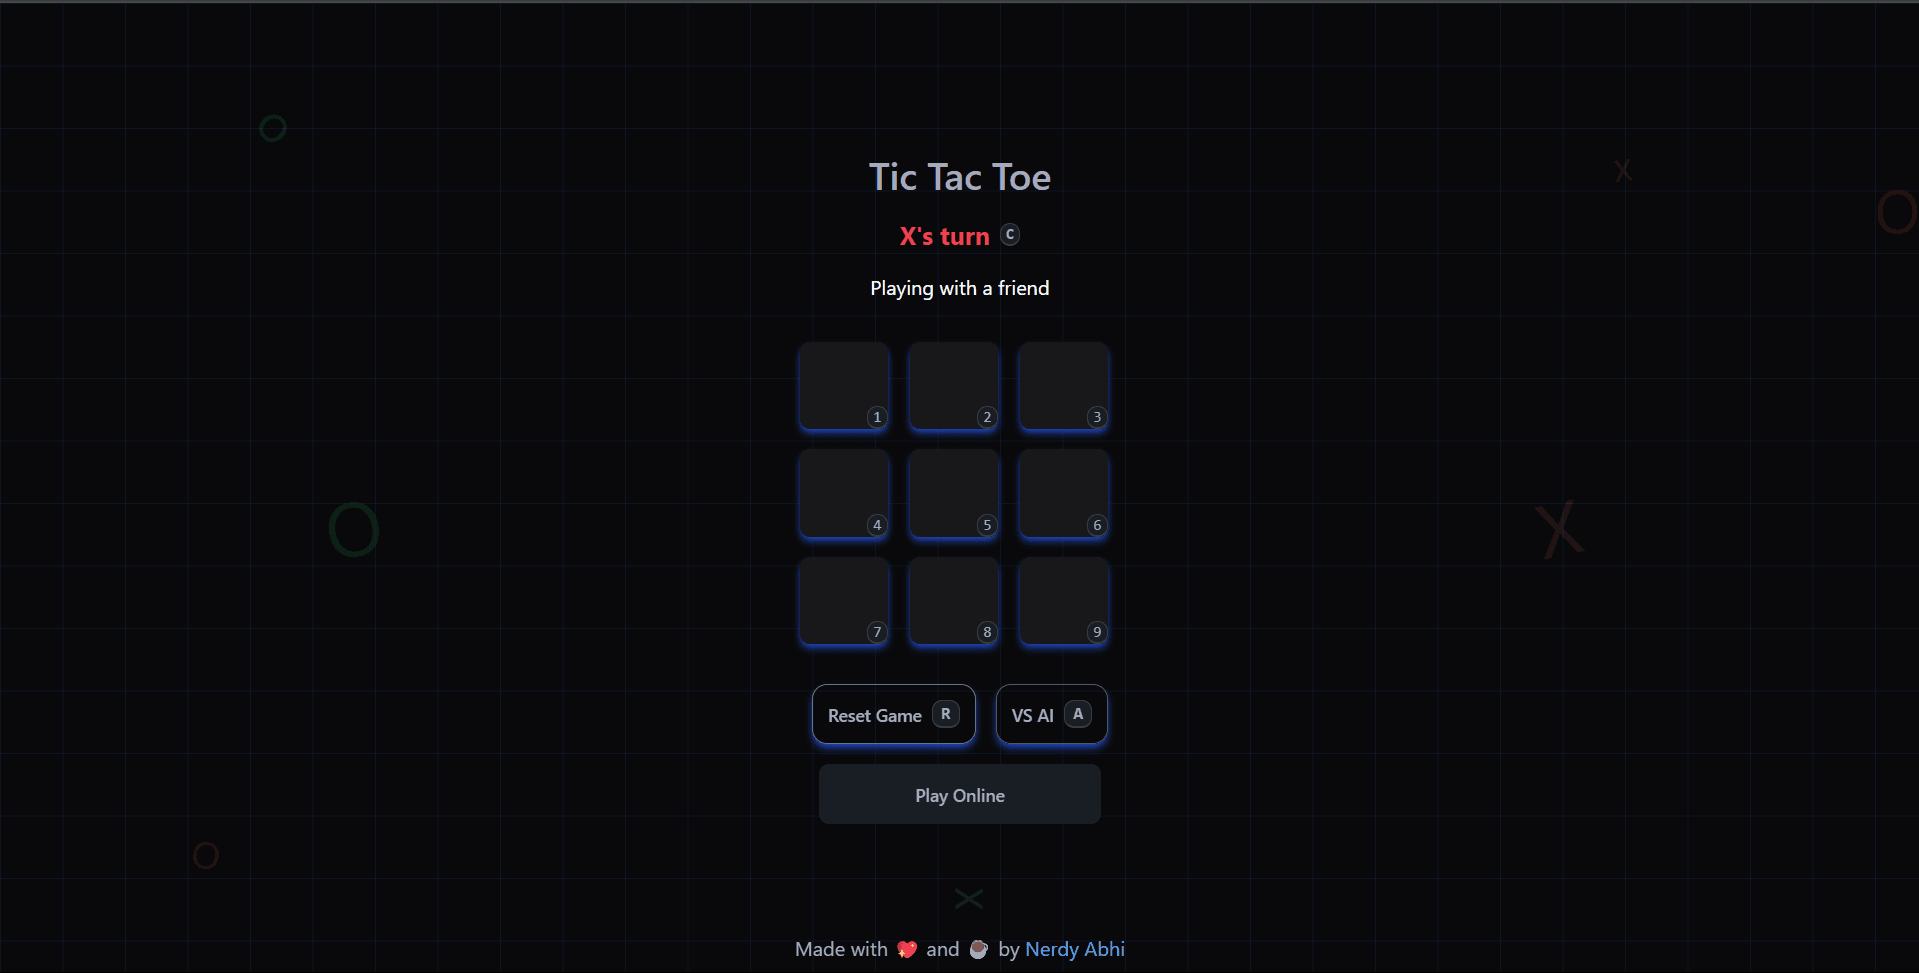
Task: Pick the bottom-right cell numbered 9
Action: 1063,601
